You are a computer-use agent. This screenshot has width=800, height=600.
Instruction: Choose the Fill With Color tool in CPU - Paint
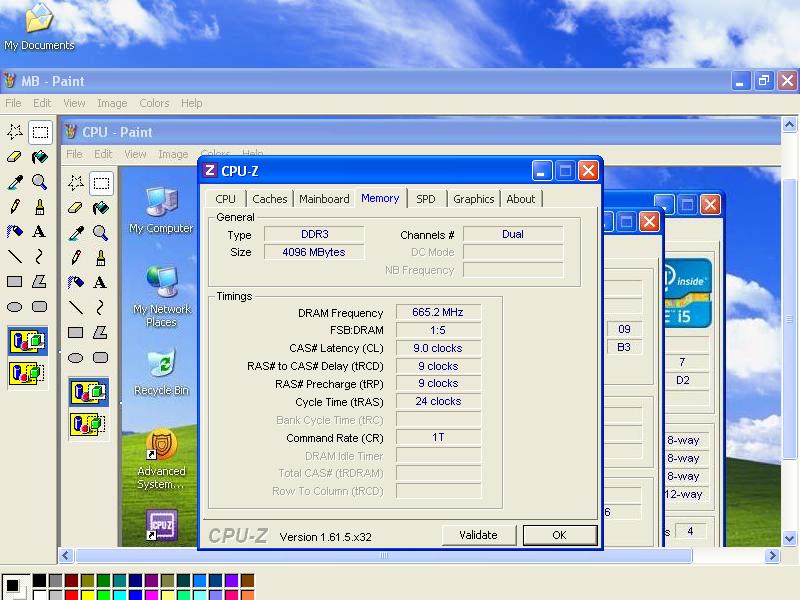[100, 208]
